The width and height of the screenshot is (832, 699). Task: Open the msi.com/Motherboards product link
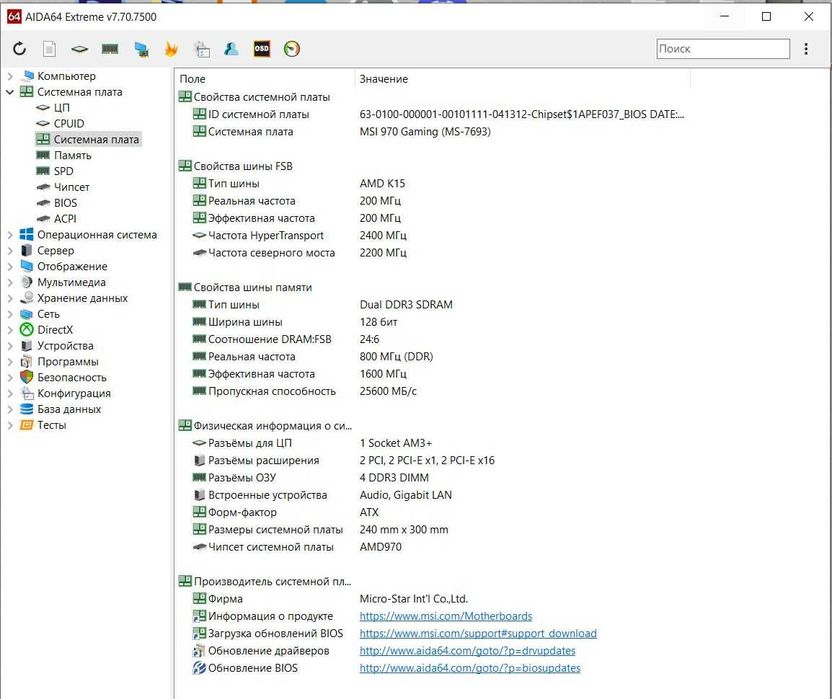click(446, 616)
